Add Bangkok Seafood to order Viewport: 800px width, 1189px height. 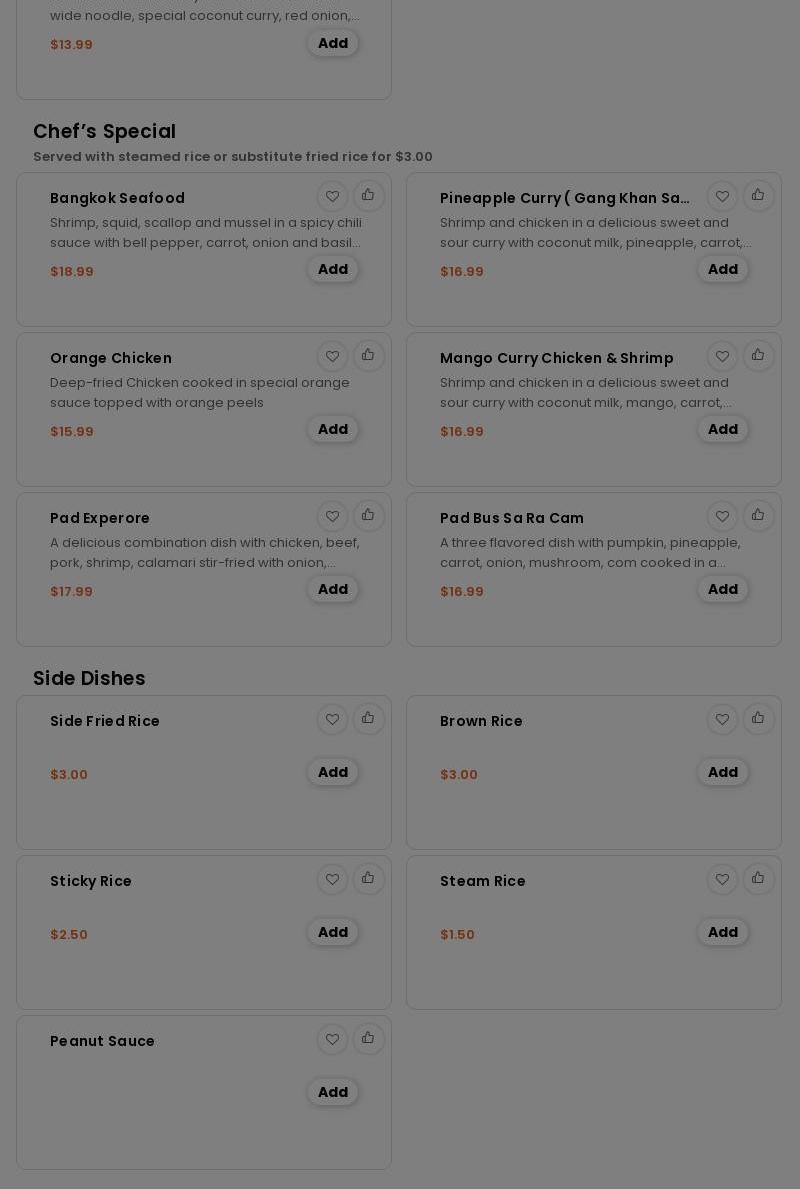[333, 269]
